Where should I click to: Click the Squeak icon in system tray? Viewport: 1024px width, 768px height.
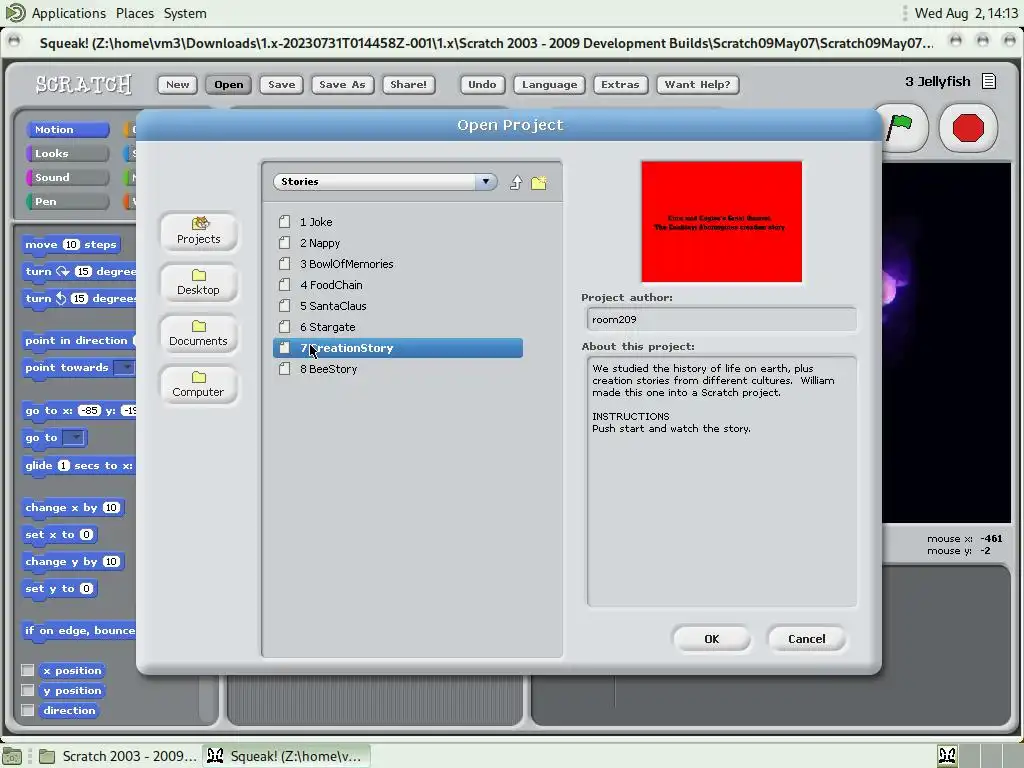point(947,756)
